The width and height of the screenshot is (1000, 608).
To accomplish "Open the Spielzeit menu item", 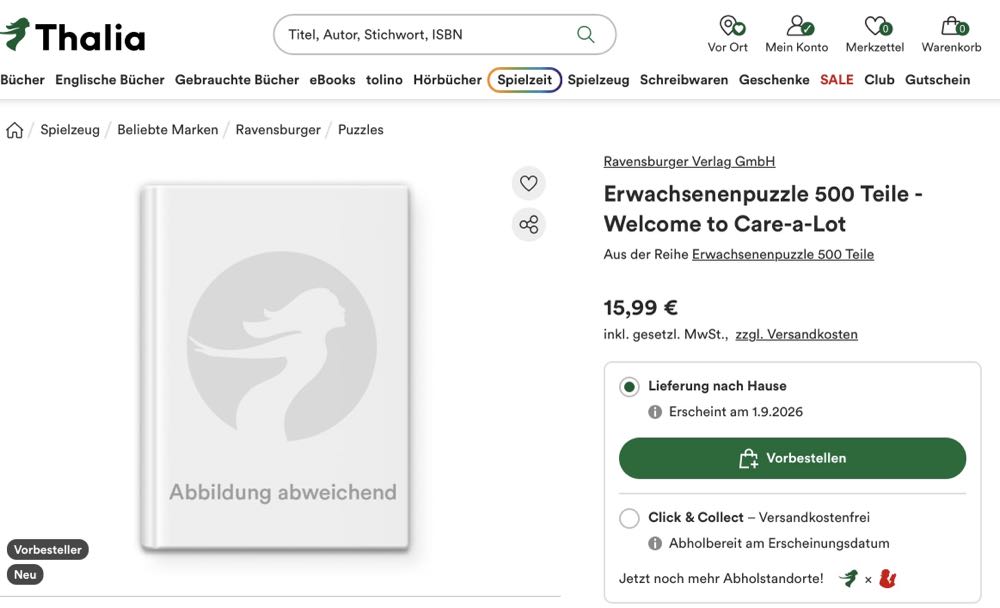I will 525,80.
